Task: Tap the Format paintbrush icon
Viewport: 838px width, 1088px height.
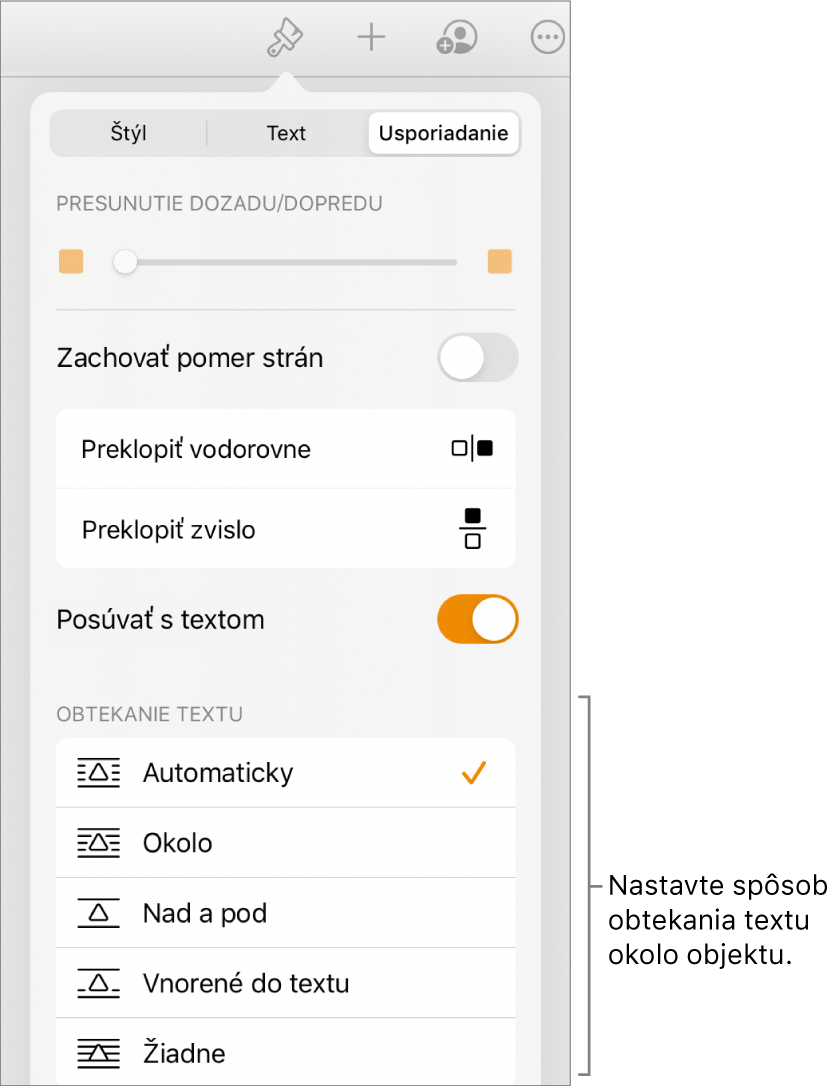Action: (285, 39)
